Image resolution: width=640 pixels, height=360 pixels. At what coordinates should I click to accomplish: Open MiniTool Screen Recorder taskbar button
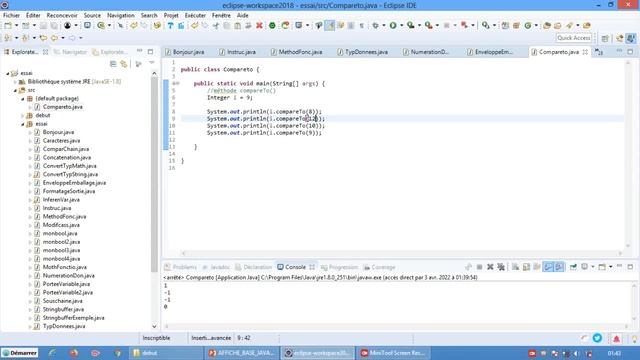[x=393, y=353]
